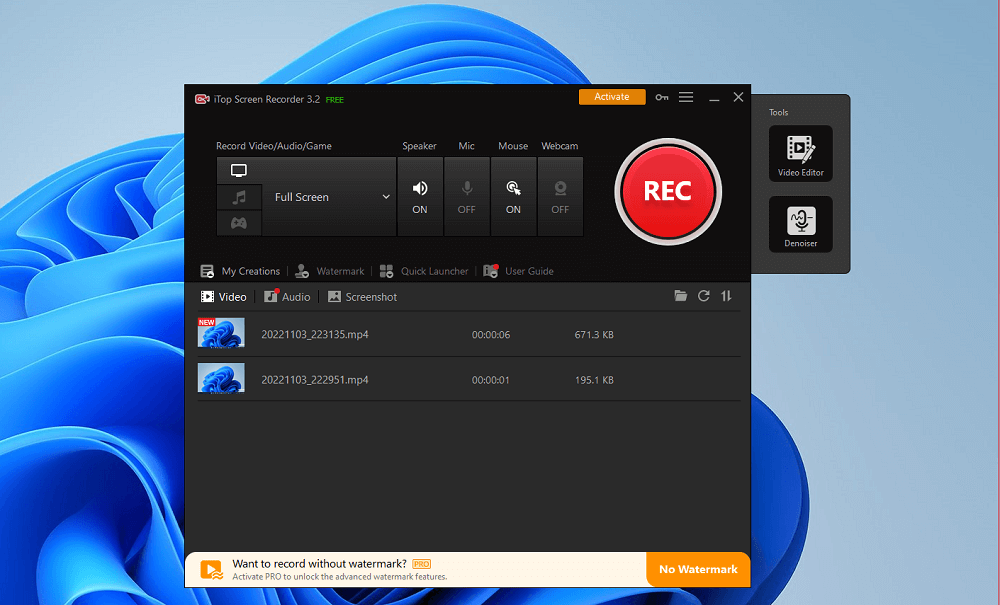Switch to audio-only recording music note icon
1000x605 pixels.
239,197
